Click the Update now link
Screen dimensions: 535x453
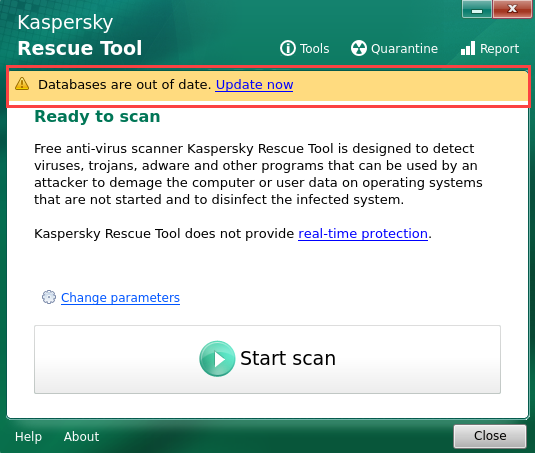point(254,85)
